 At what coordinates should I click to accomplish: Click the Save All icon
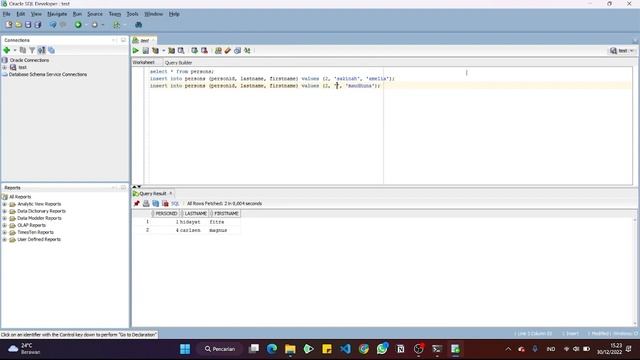(38, 24)
